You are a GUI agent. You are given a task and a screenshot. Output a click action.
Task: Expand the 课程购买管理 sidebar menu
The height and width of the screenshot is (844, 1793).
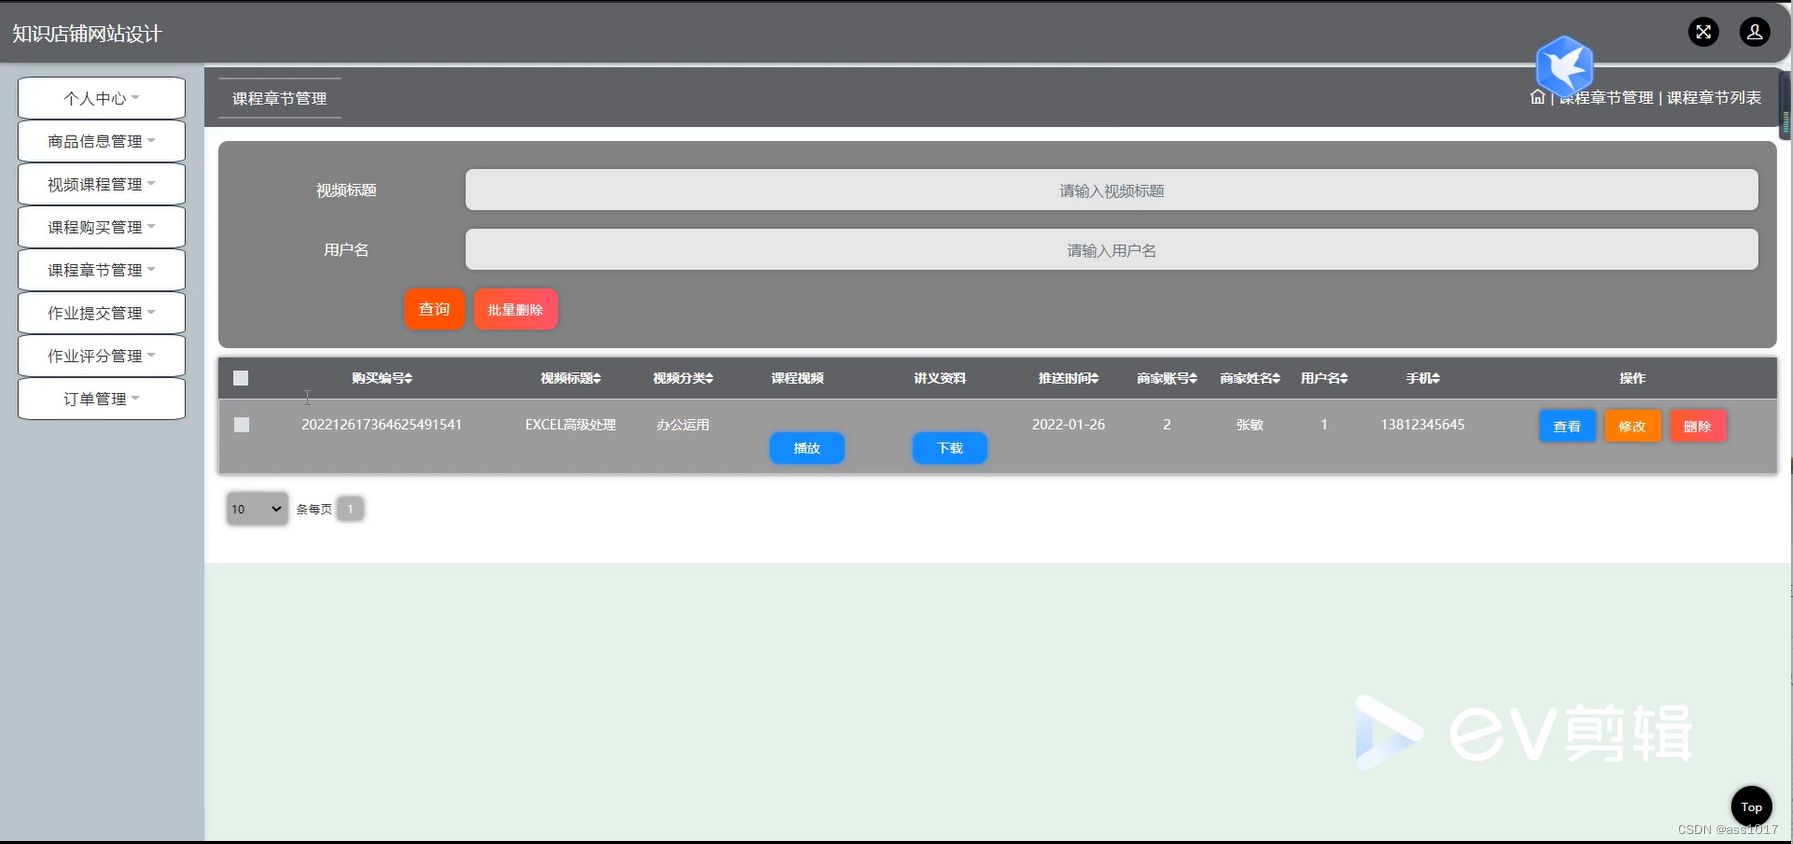tap(101, 227)
